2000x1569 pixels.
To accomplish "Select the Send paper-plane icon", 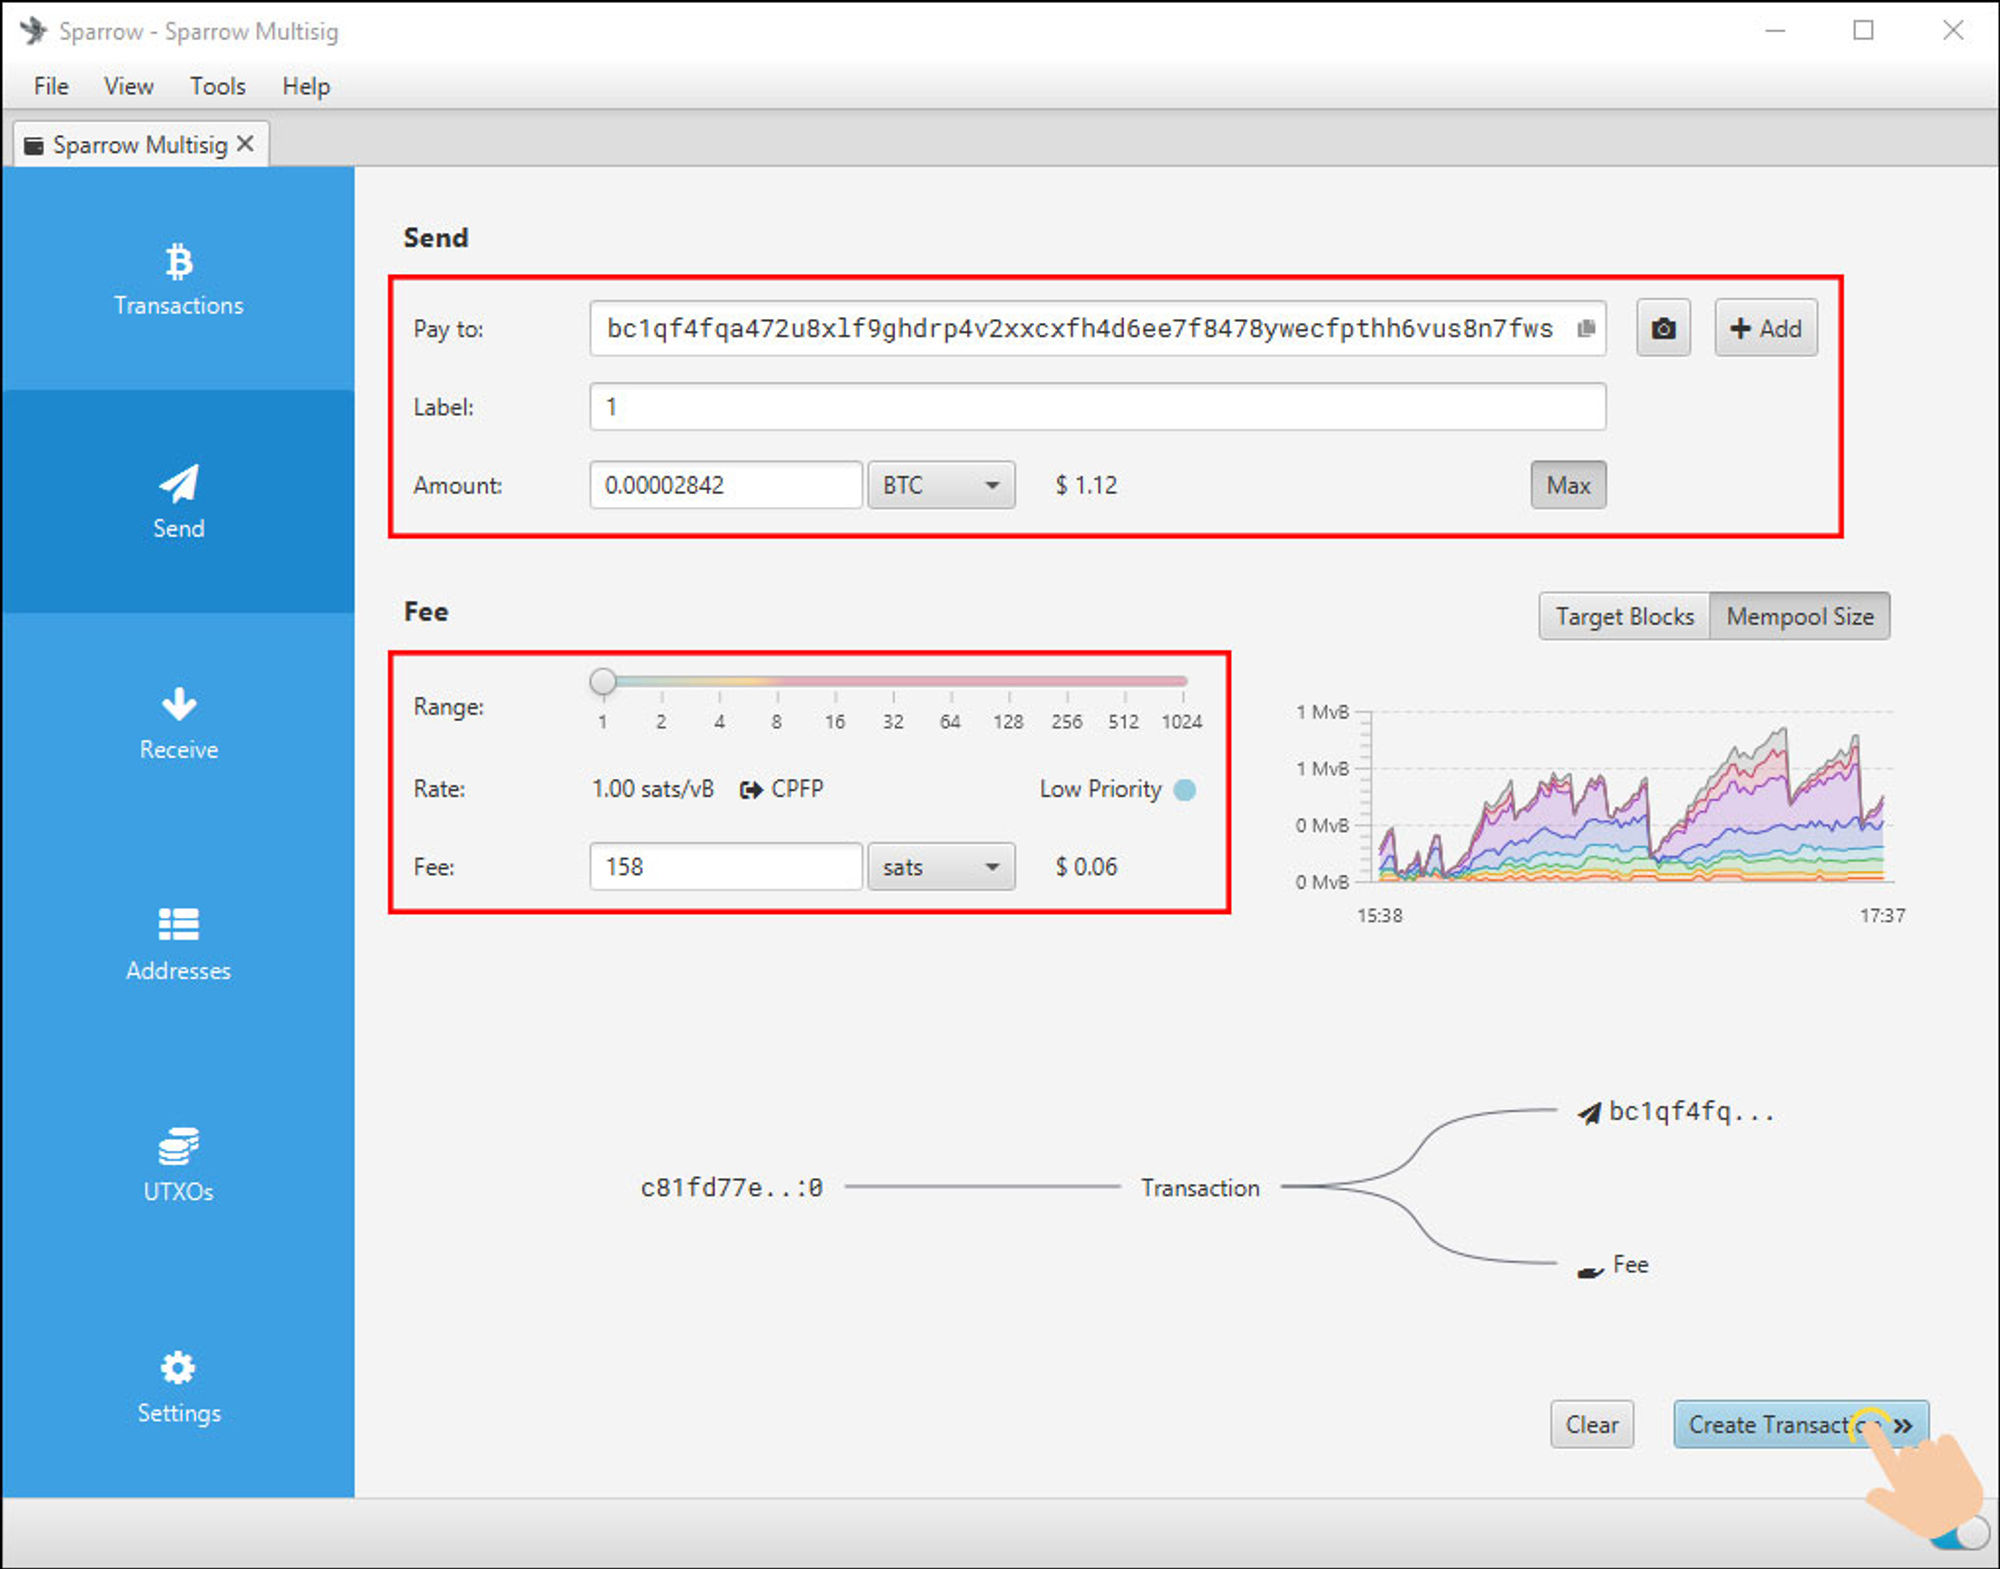I will coord(178,484).
